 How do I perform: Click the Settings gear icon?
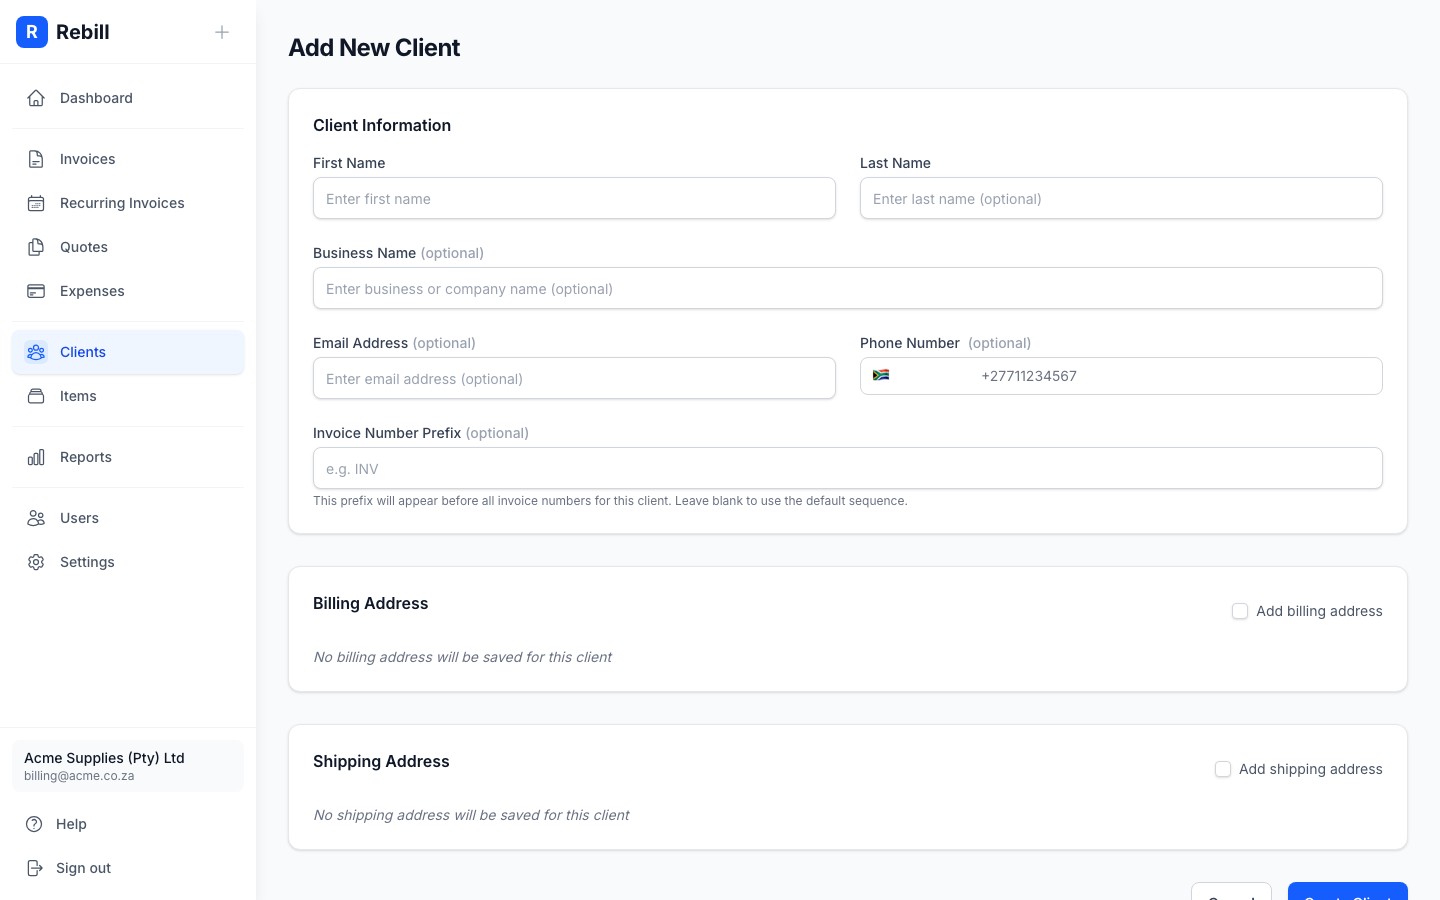point(36,562)
